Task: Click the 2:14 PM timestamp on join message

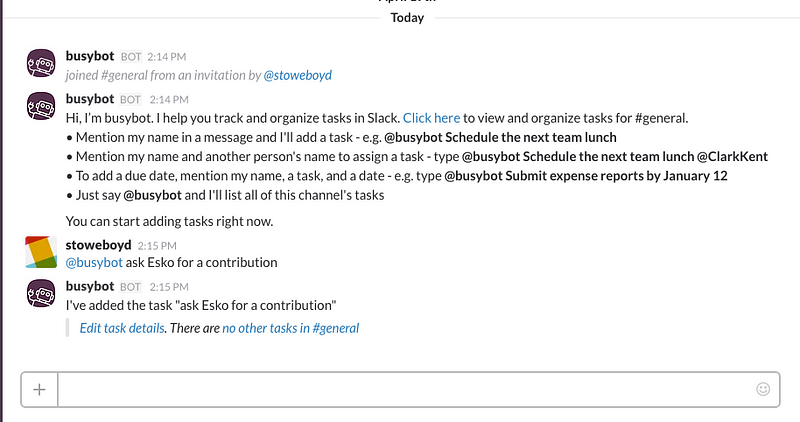Action: click(x=167, y=57)
